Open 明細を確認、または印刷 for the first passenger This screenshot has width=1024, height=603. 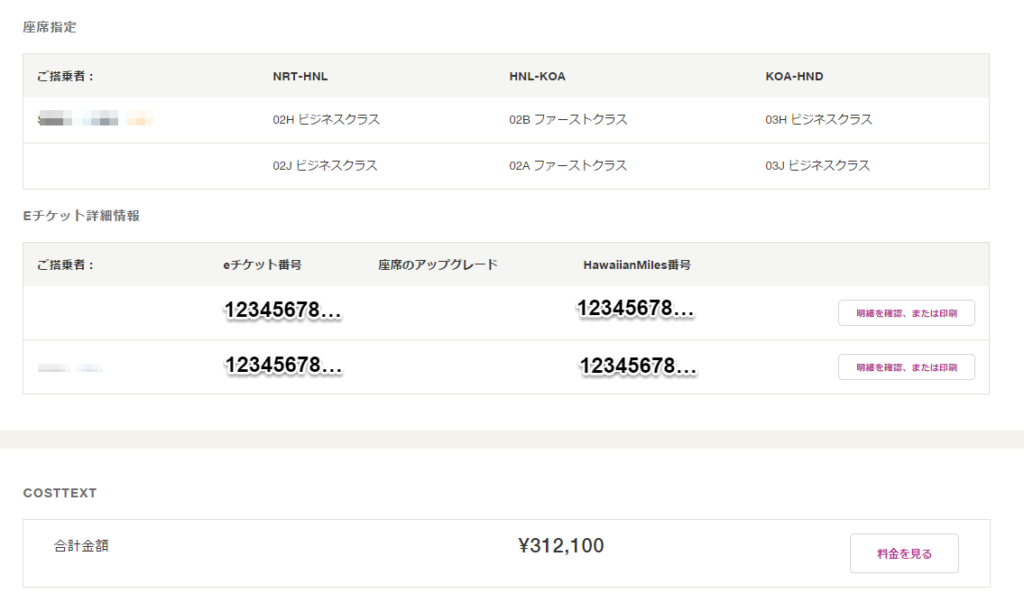pyautogui.click(x=906, y=313)
